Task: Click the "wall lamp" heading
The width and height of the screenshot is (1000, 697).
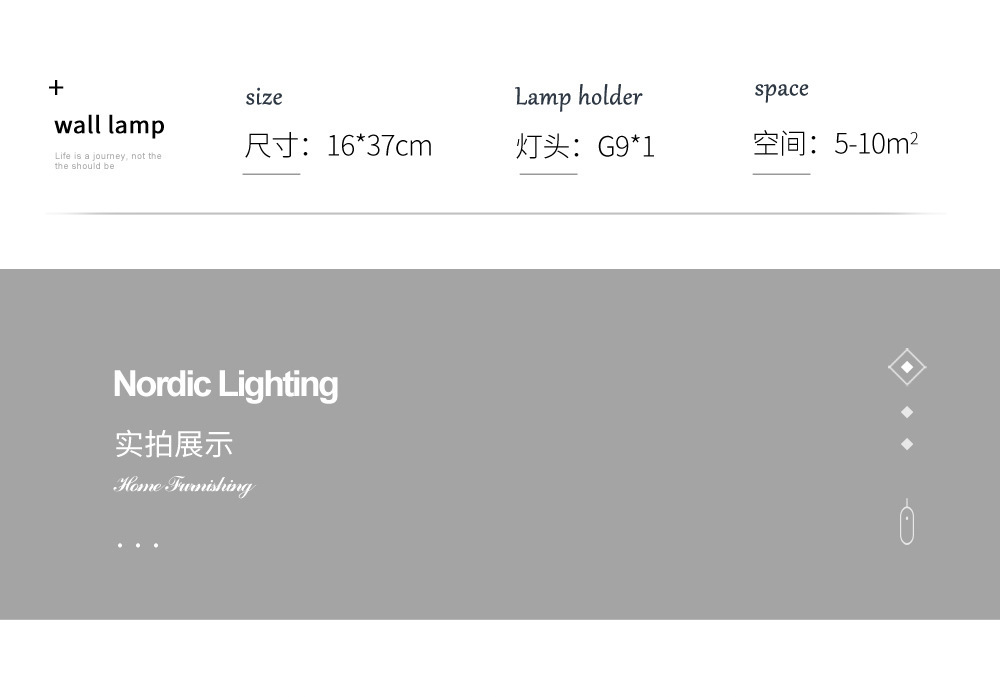Action: click(109, 126)
